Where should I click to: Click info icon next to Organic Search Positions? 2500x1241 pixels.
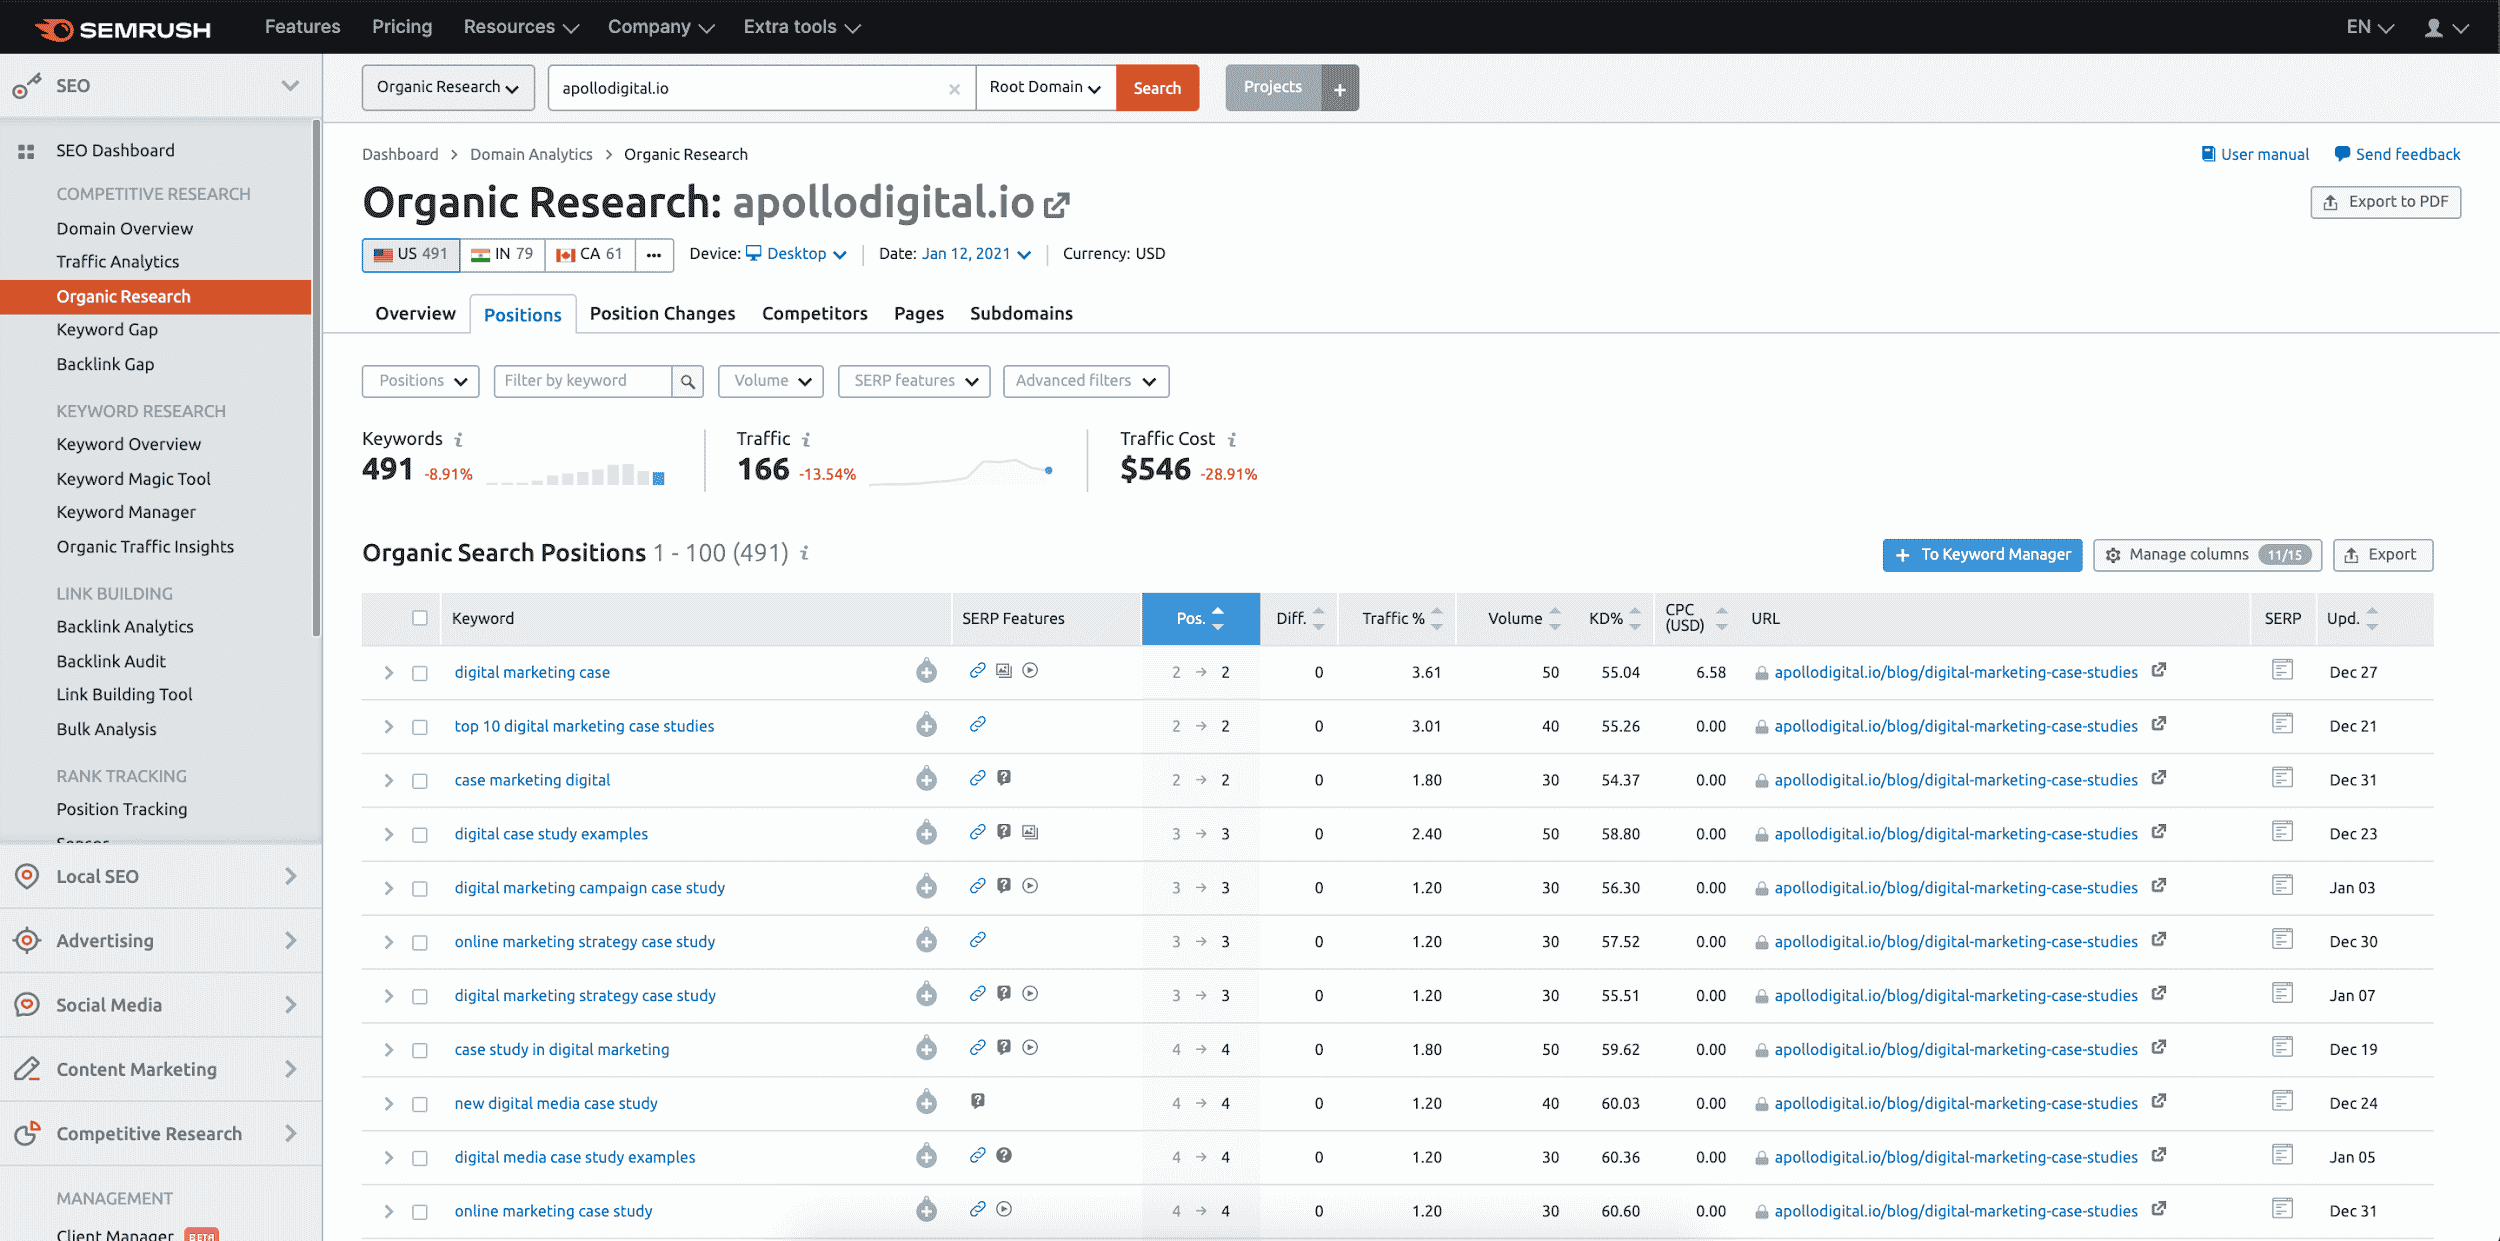(x=804, y=553)
